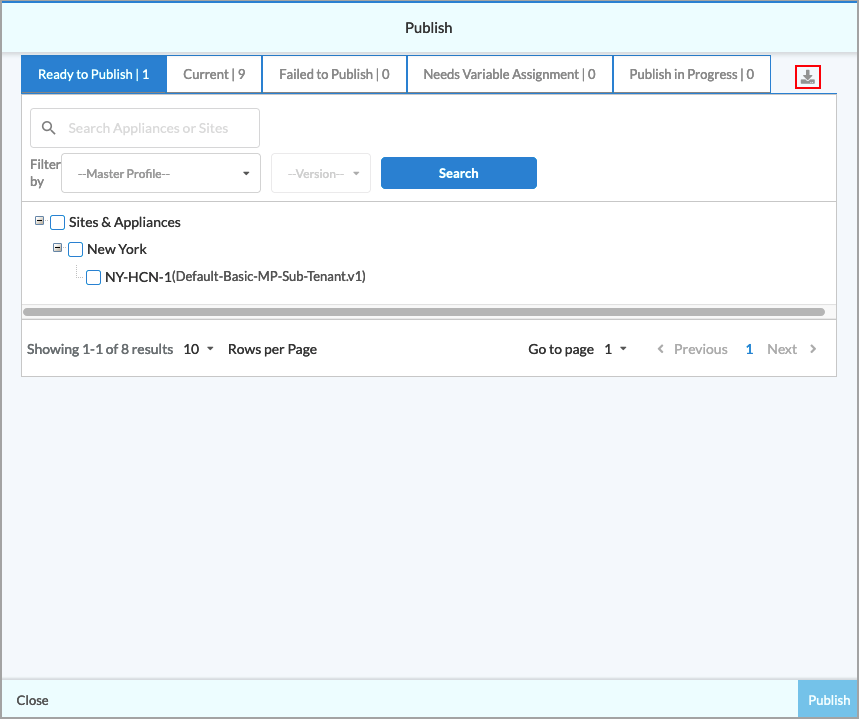Open the Version filter dropdown
Screen dimensions: 859x719
coord(321,174)
